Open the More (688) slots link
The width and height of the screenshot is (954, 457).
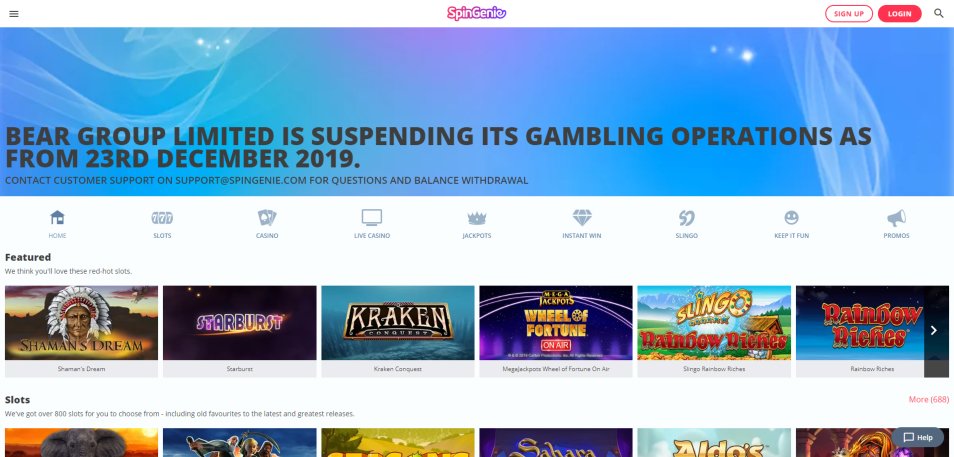(928, 399)
